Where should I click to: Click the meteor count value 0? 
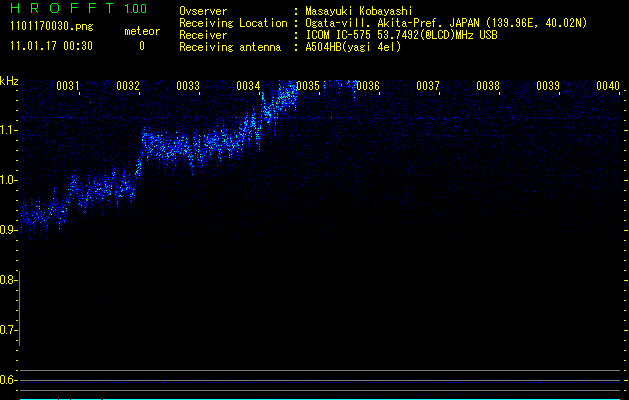142,46
